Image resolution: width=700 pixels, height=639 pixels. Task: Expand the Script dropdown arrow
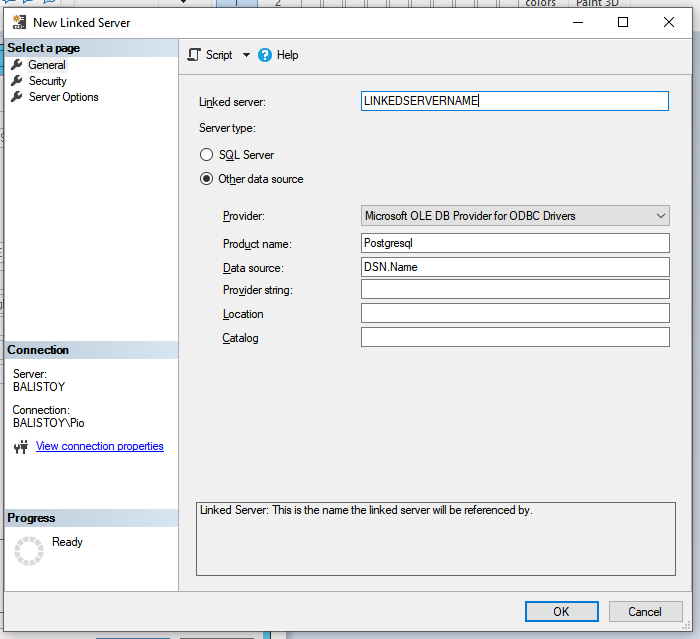246,55
